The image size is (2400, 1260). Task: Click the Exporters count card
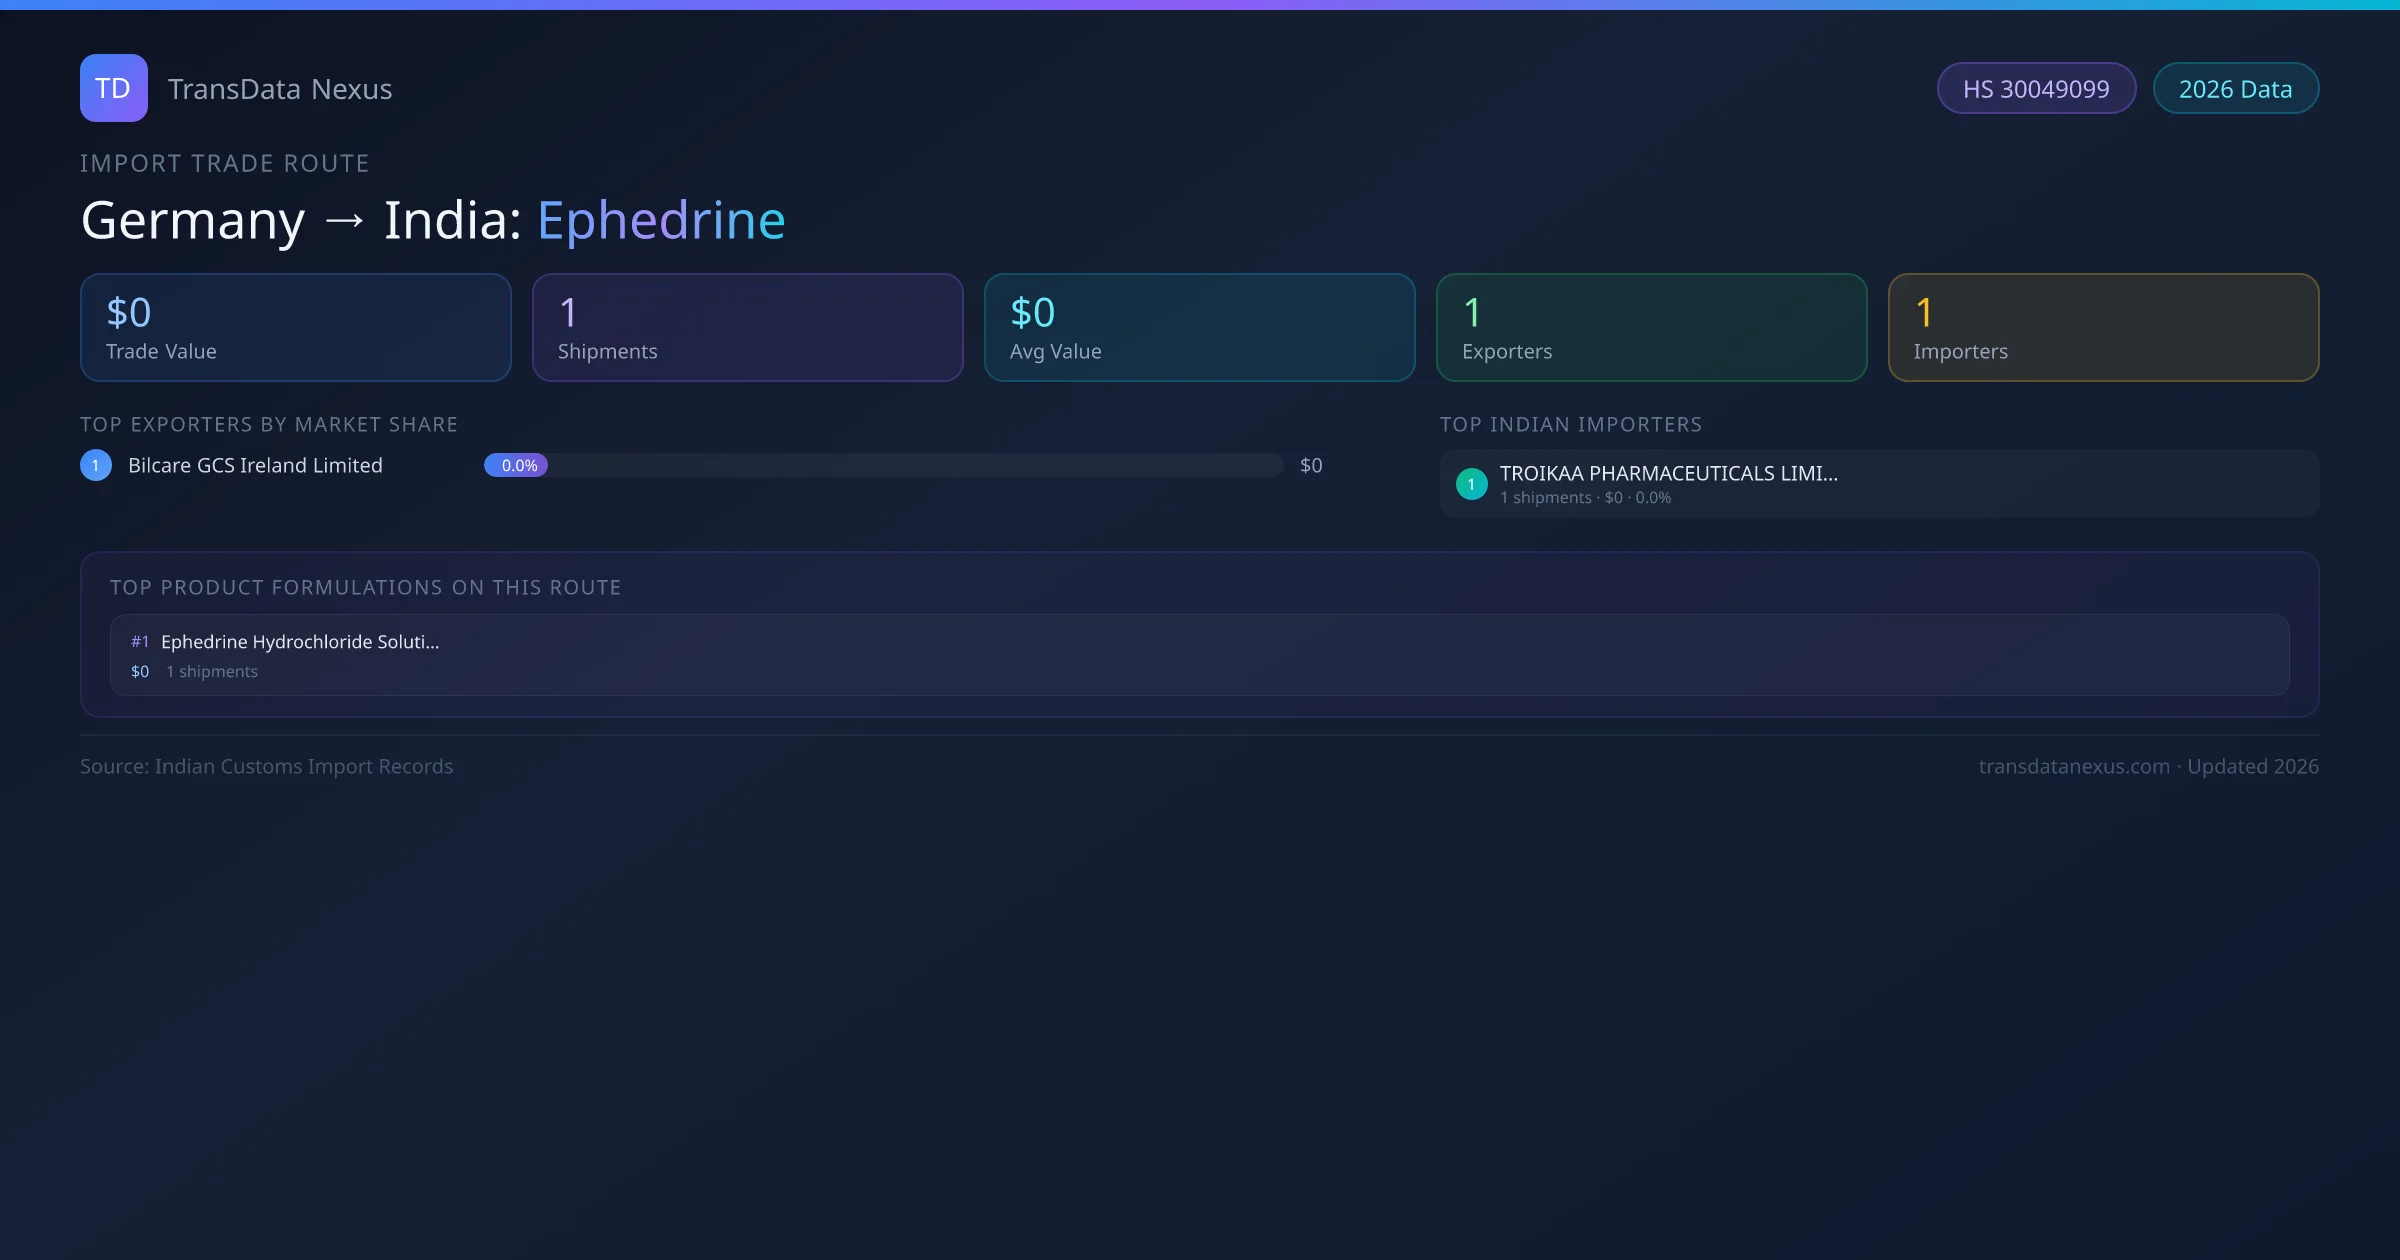pos(1651,327)
